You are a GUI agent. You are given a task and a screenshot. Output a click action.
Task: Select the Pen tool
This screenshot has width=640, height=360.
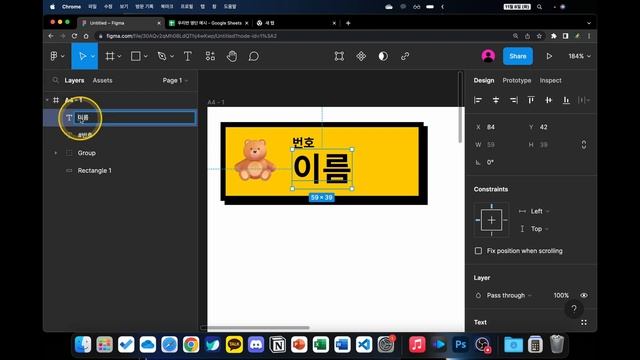pyautogui.click(x=162, y=56)
